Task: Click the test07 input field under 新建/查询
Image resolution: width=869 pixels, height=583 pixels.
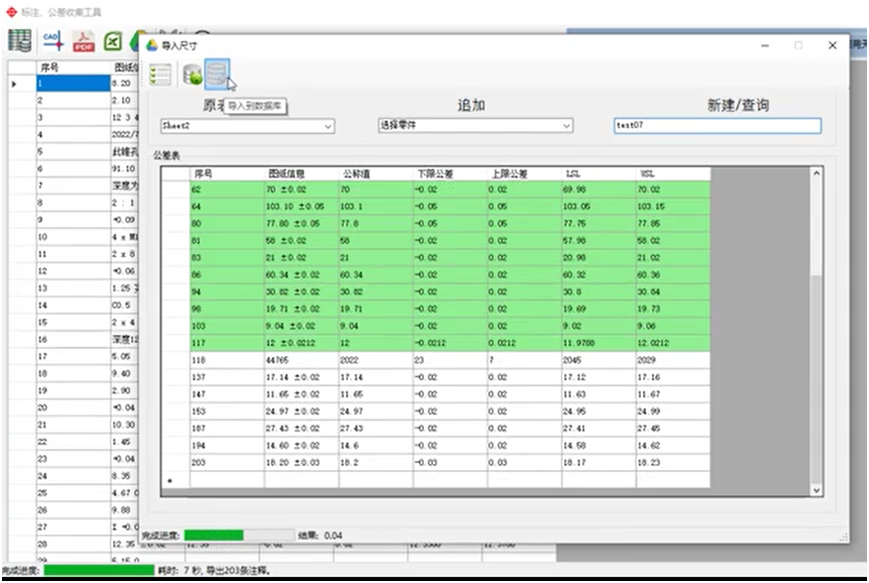Action: click(x=717, y=125)
